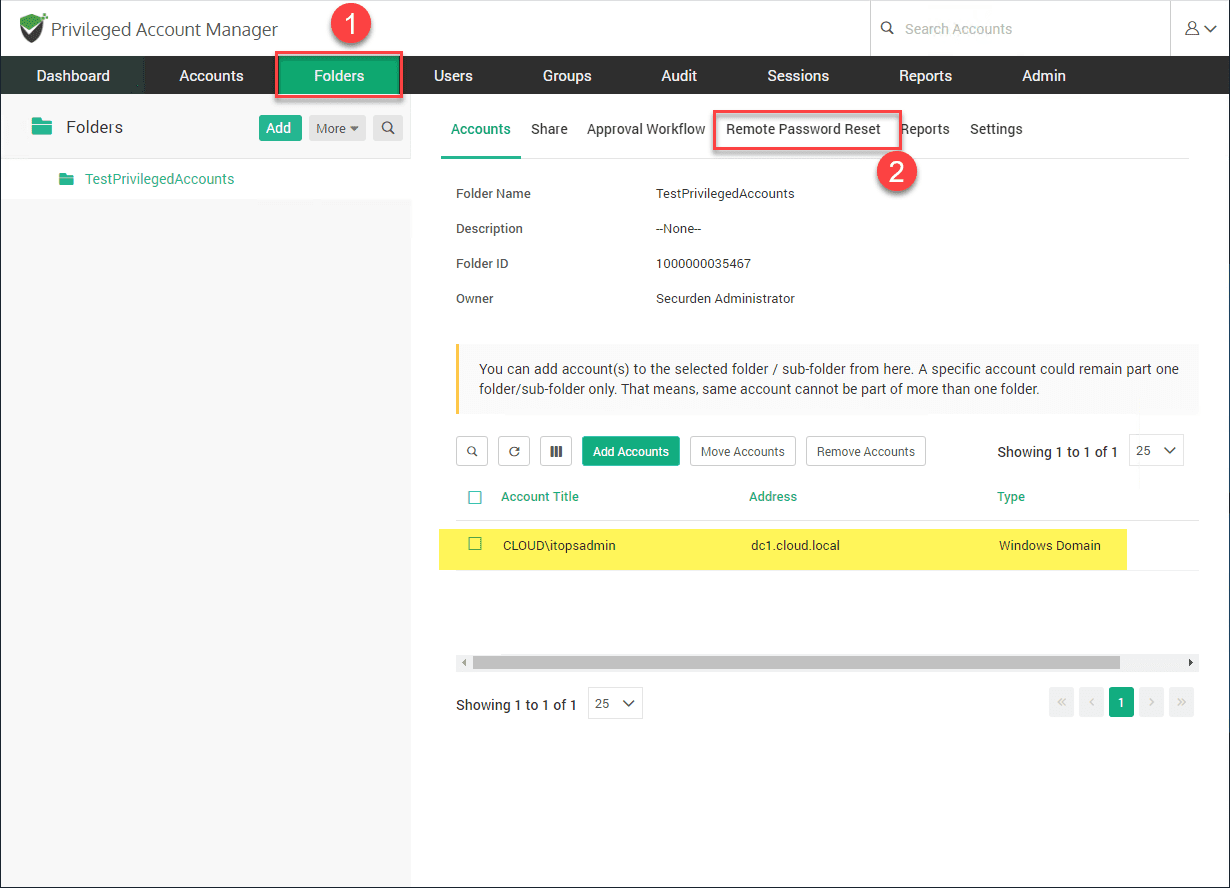Sort by the Account Title column header
Viewport: 1230px width, 888px height.
[540, 497]
